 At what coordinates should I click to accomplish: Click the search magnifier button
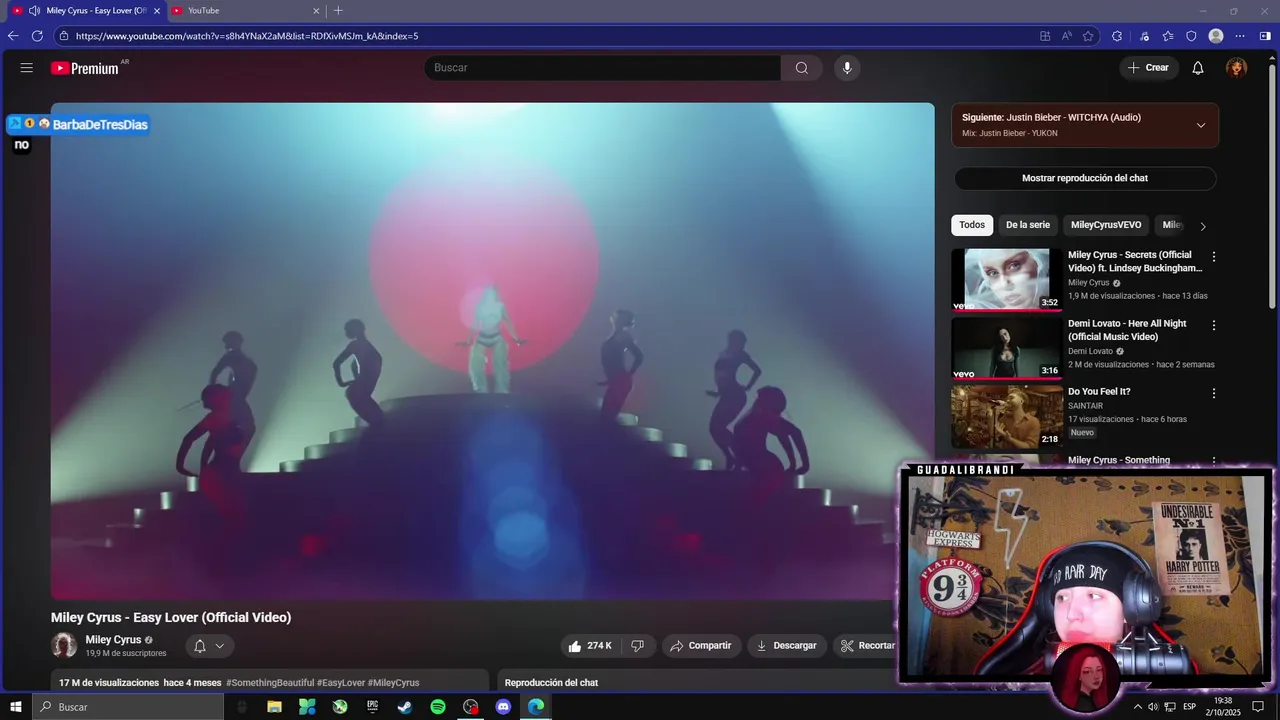802,68
